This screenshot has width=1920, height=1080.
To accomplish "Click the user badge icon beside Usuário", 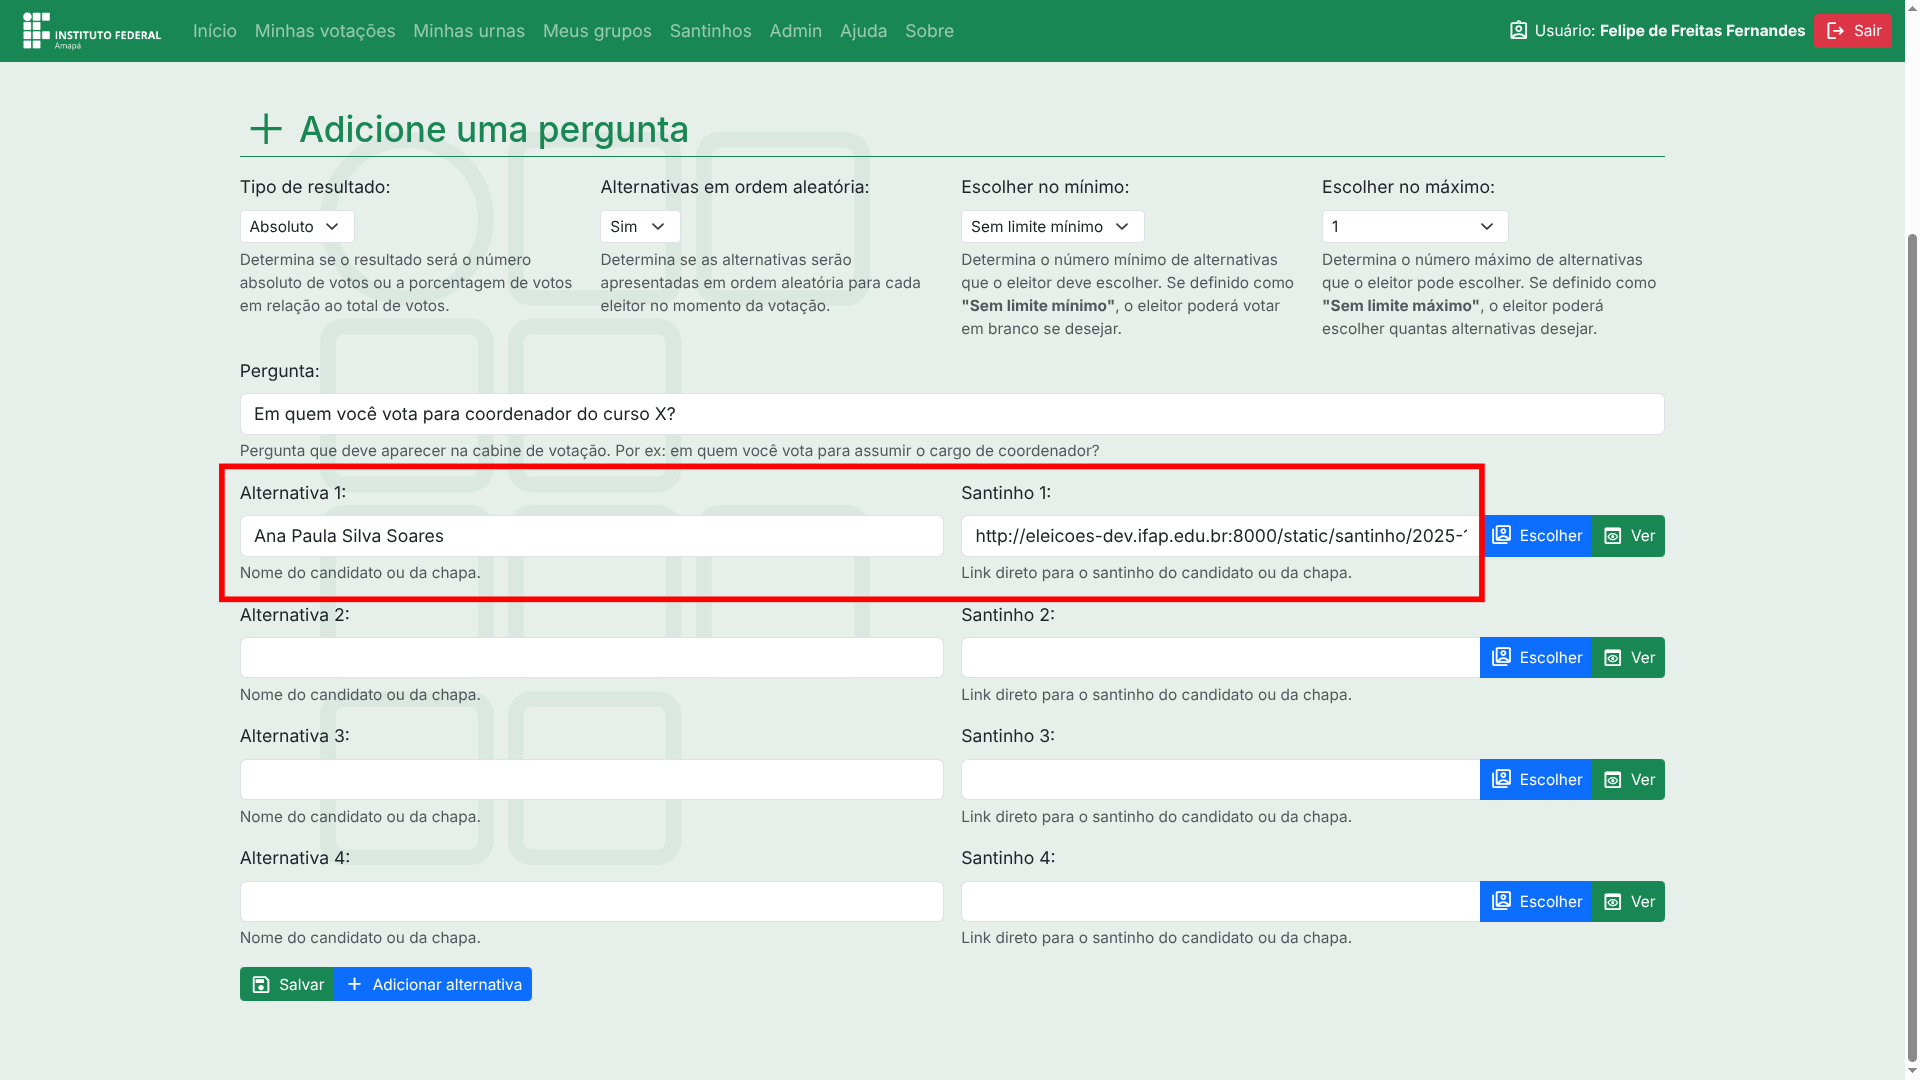I will click(1518, 31).
